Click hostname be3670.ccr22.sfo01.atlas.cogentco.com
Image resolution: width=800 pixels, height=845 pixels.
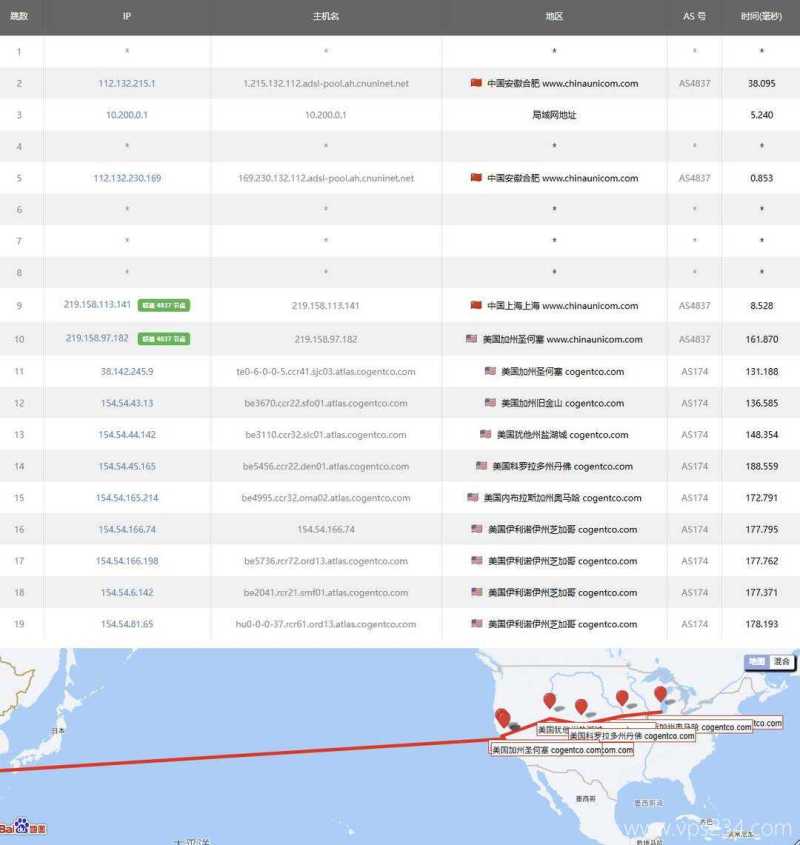click(326, 403)
